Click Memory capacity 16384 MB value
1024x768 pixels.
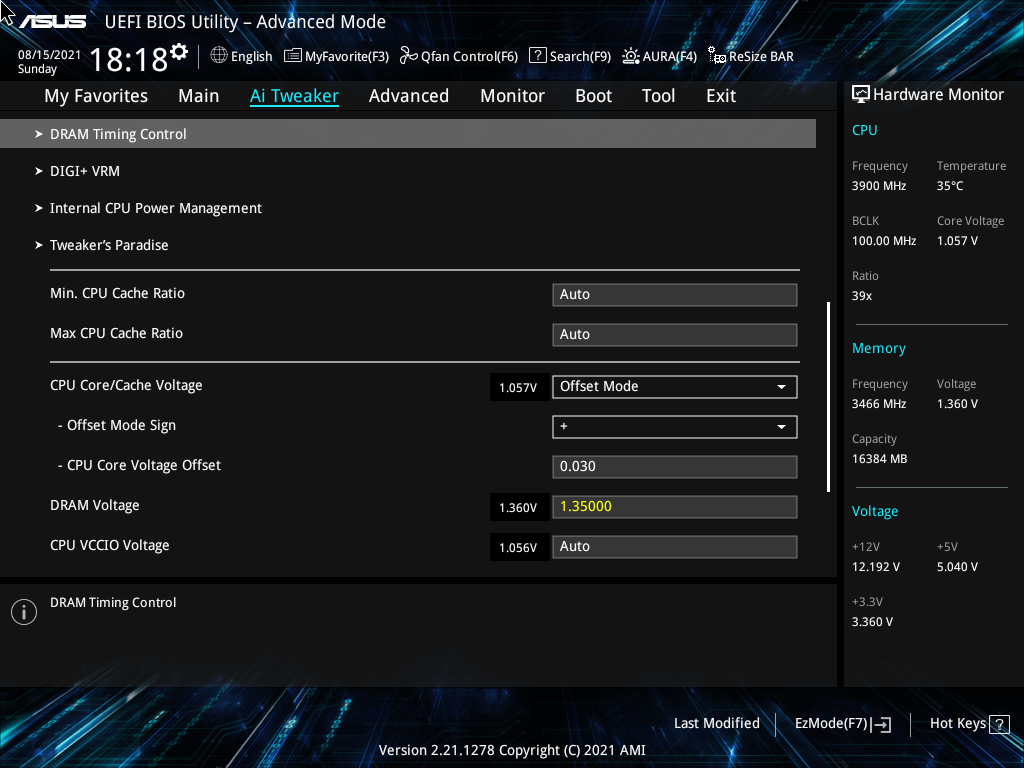880,459
